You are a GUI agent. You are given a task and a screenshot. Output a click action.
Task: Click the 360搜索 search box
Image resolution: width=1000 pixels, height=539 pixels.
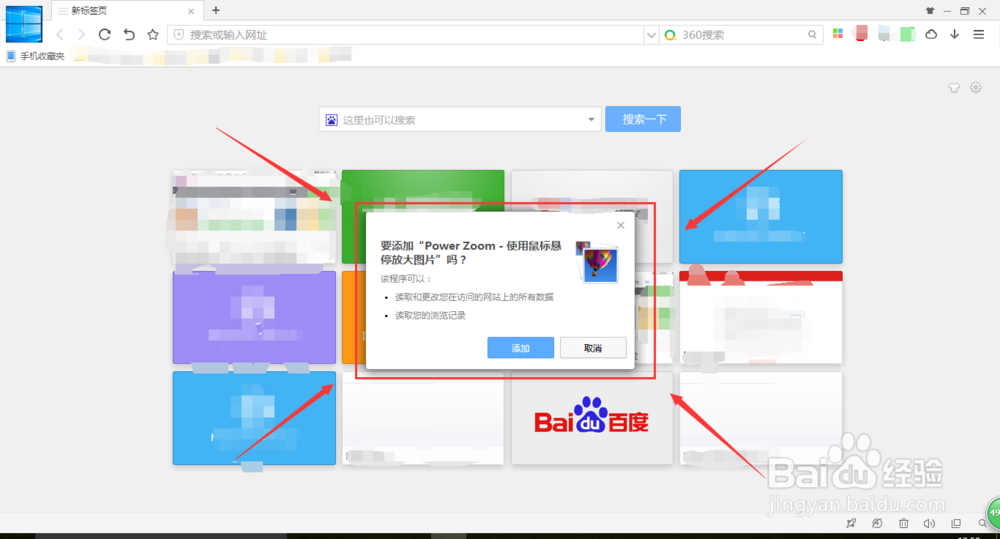(741, 34)
